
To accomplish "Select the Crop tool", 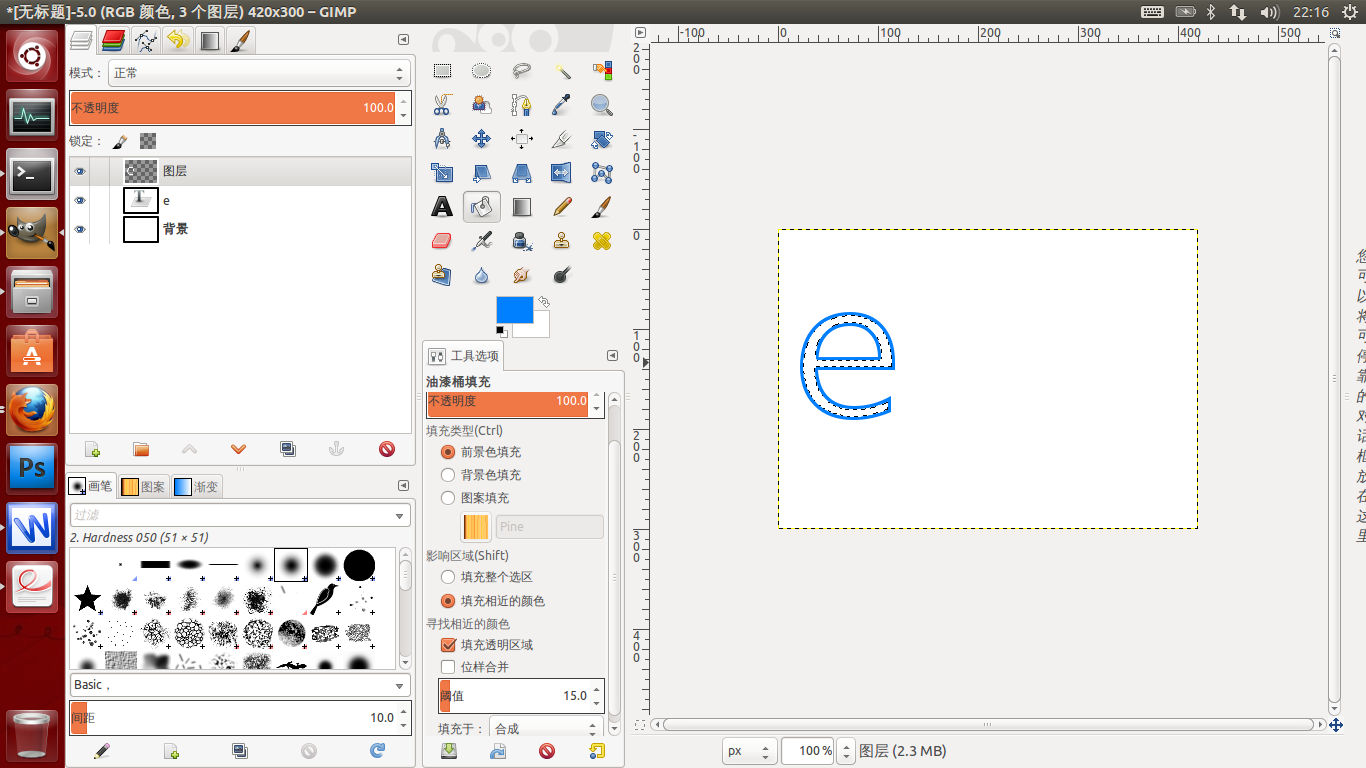I will pos(562,139).
